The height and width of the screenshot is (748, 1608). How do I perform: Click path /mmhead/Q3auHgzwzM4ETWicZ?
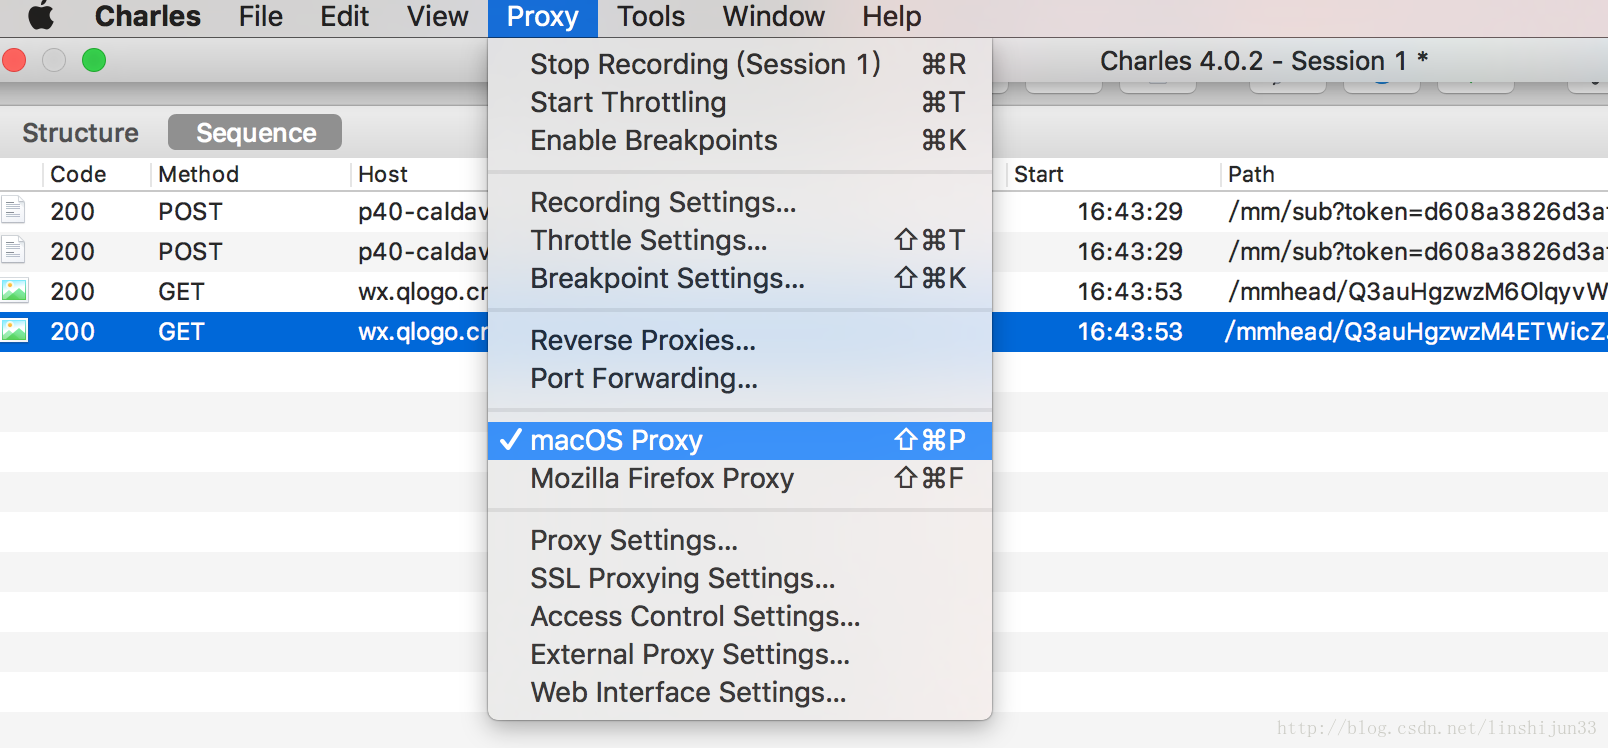(x=1417, y=332)
